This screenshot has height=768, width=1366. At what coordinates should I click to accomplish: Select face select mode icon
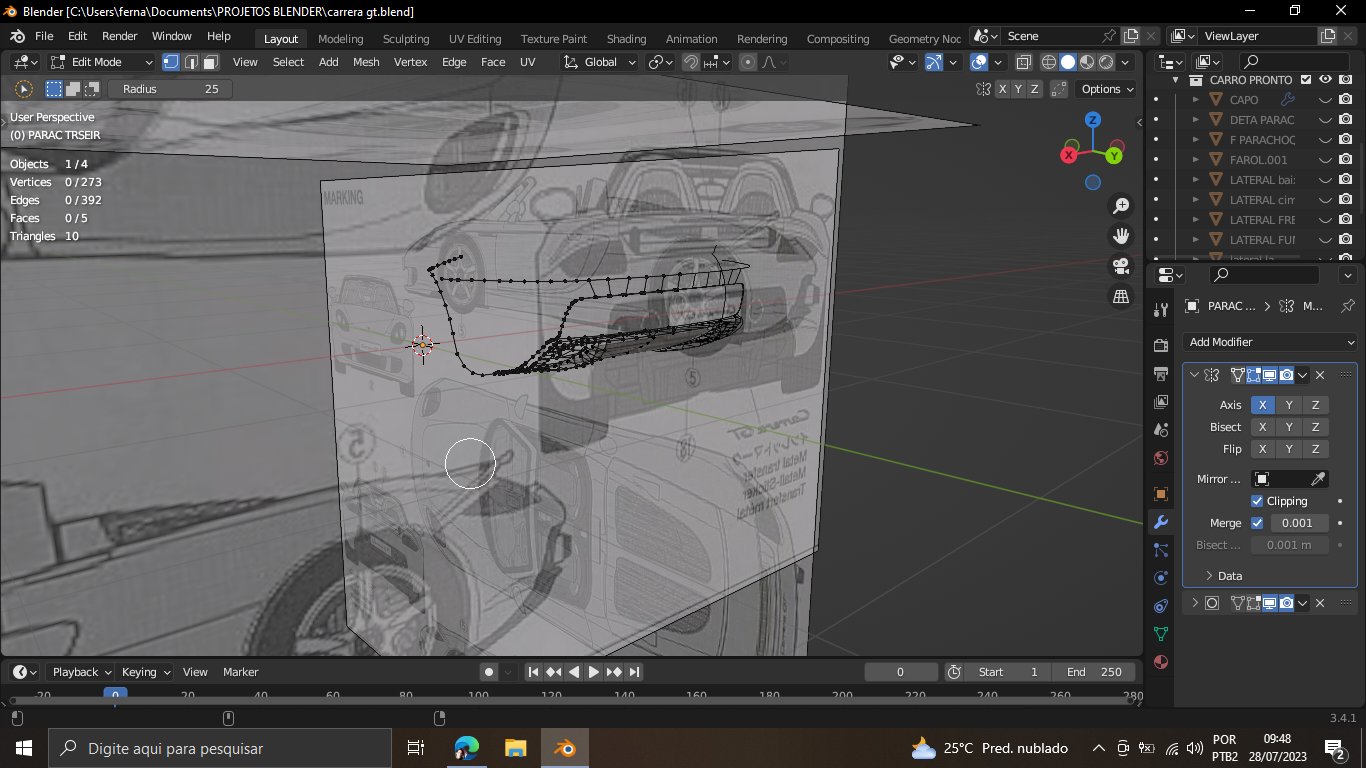coord(211,62)
